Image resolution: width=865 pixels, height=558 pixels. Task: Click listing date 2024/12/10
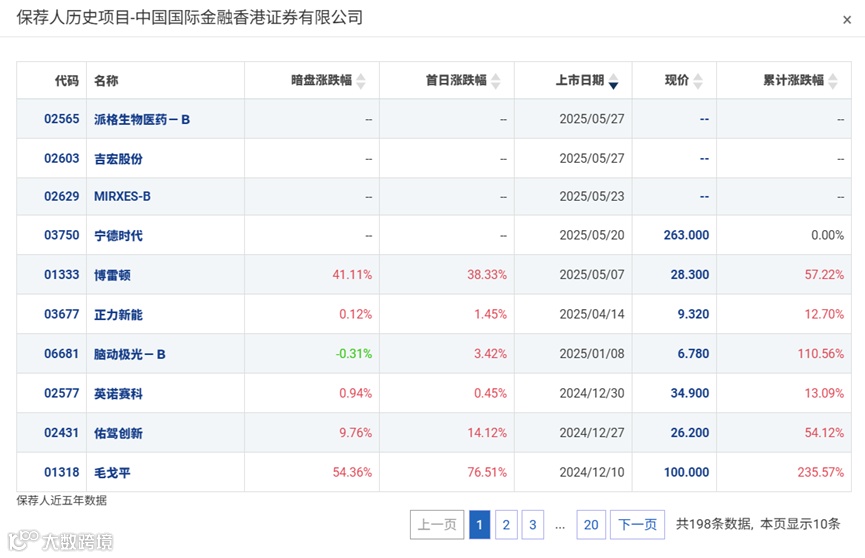pyautogui.click(x=592, y=472)
